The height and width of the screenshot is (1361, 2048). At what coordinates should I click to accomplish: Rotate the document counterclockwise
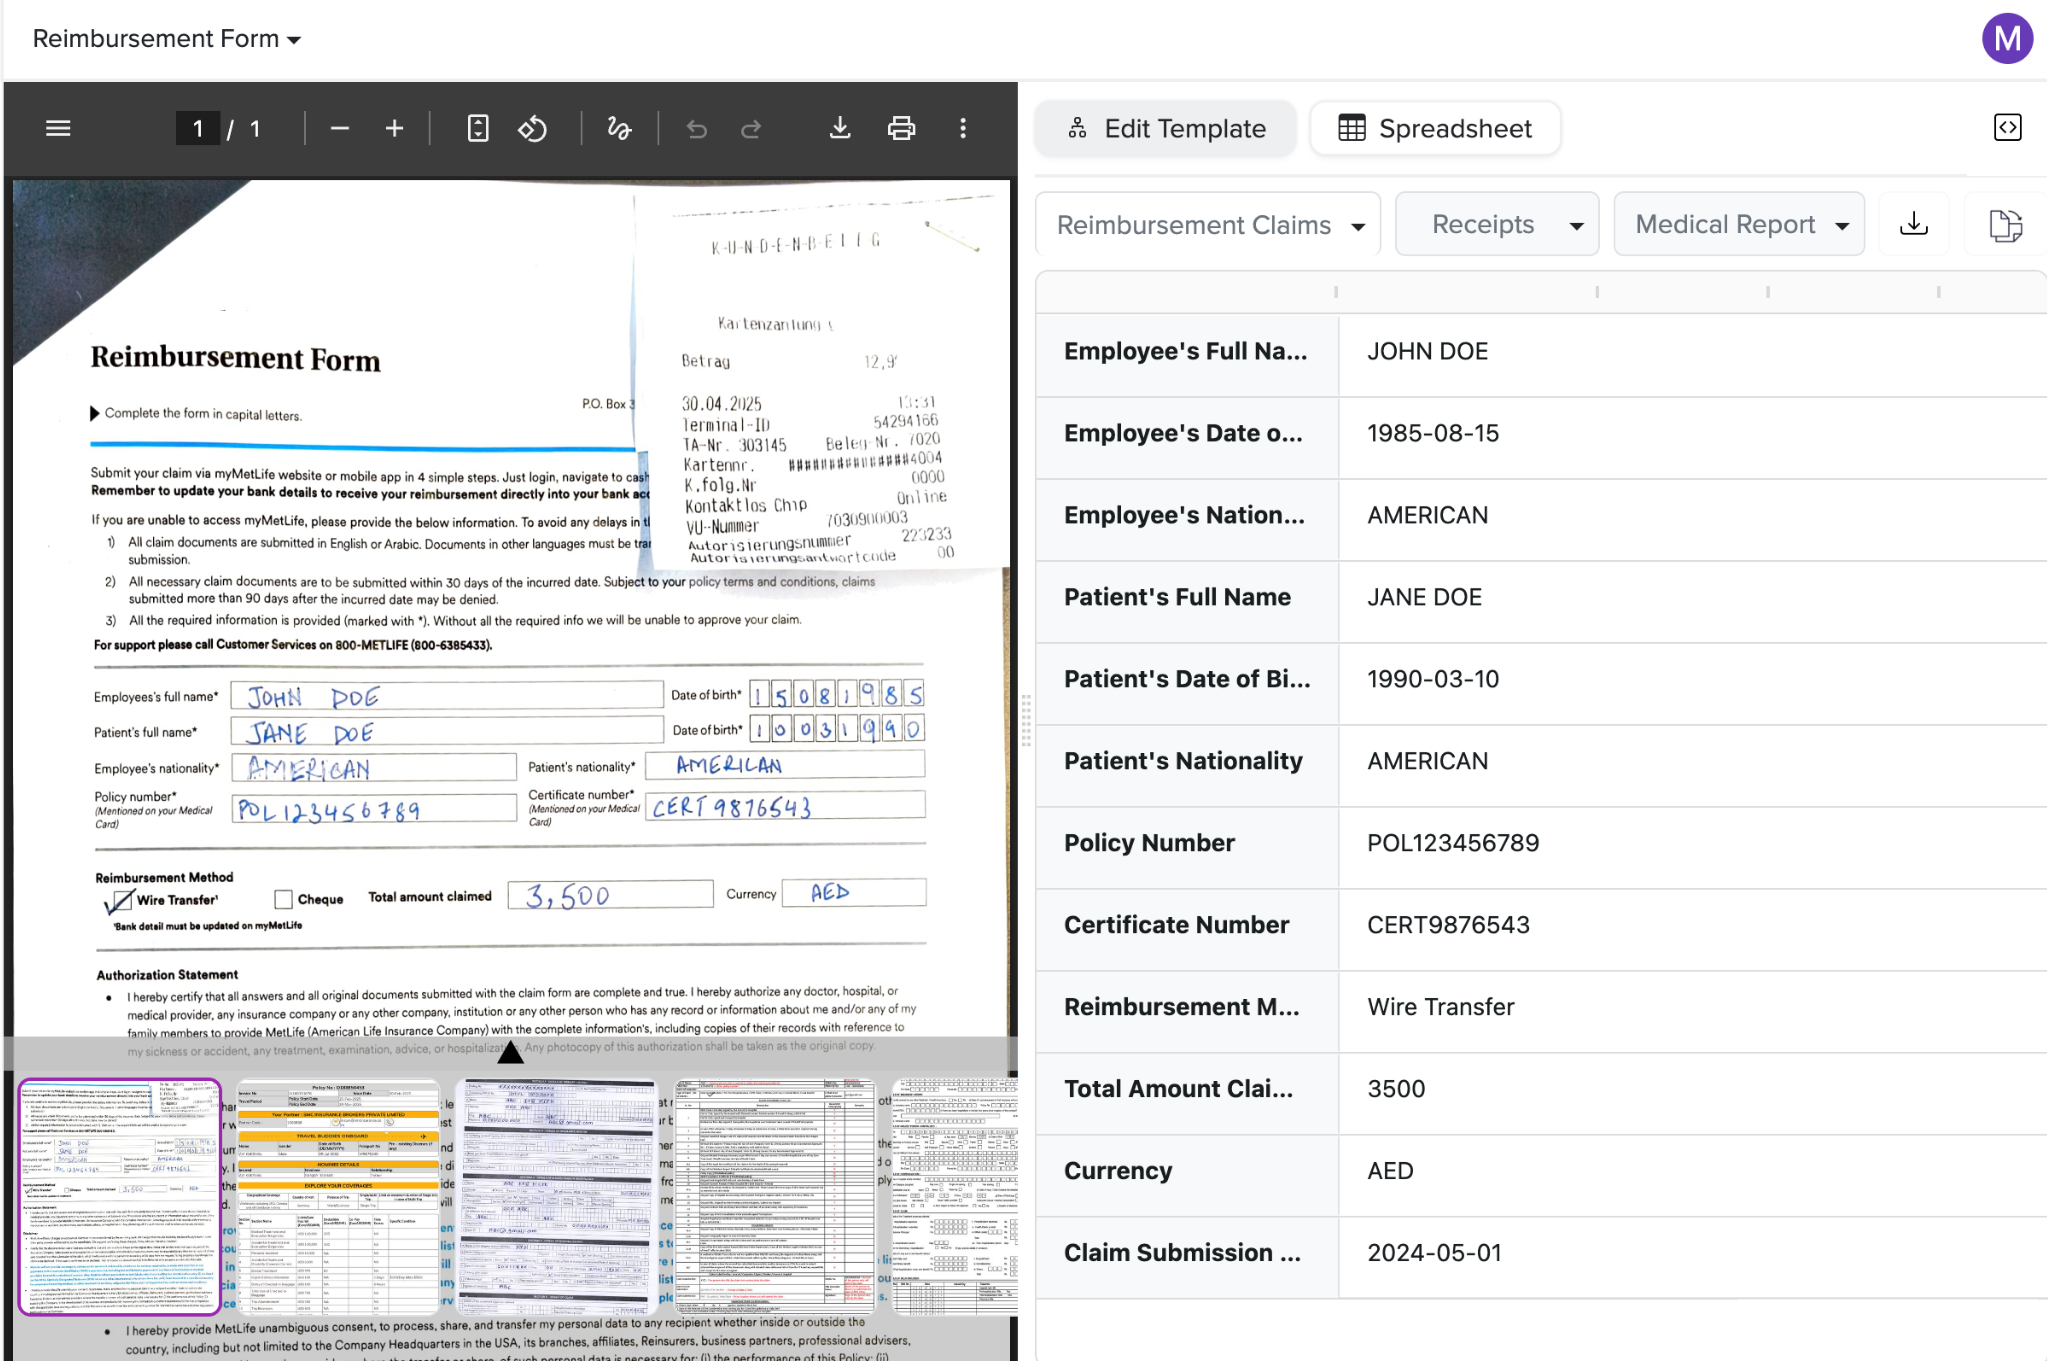533,128
